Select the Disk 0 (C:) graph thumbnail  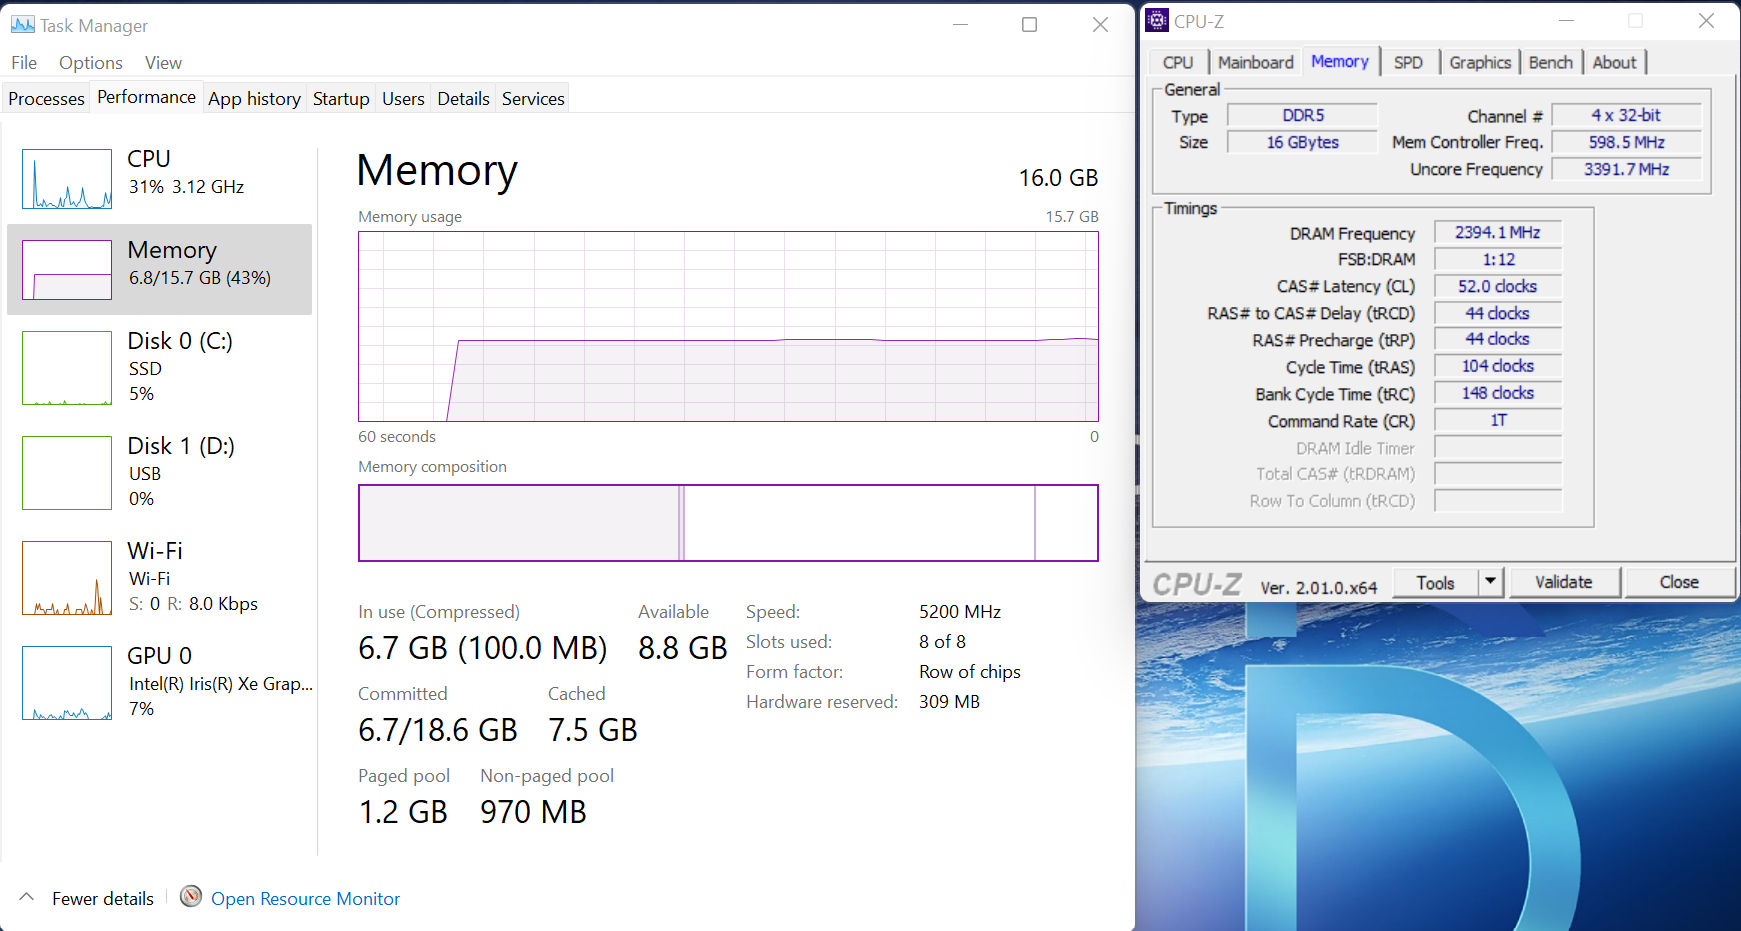tap(67, 368)
